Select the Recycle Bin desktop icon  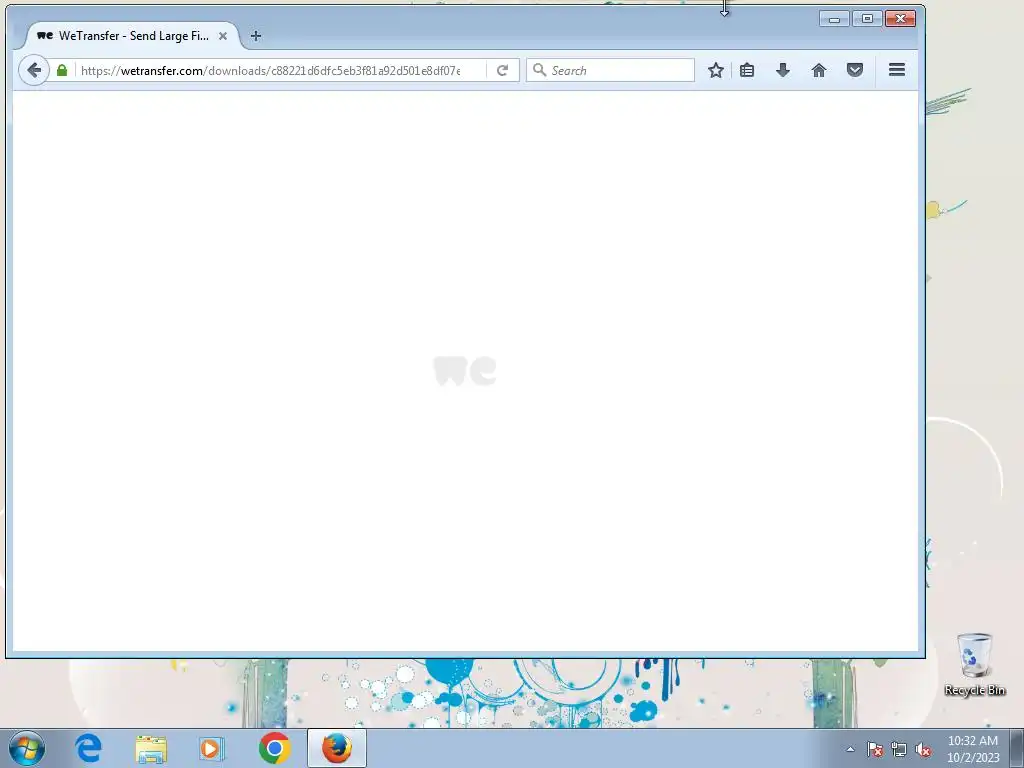[x=974, y=665]
